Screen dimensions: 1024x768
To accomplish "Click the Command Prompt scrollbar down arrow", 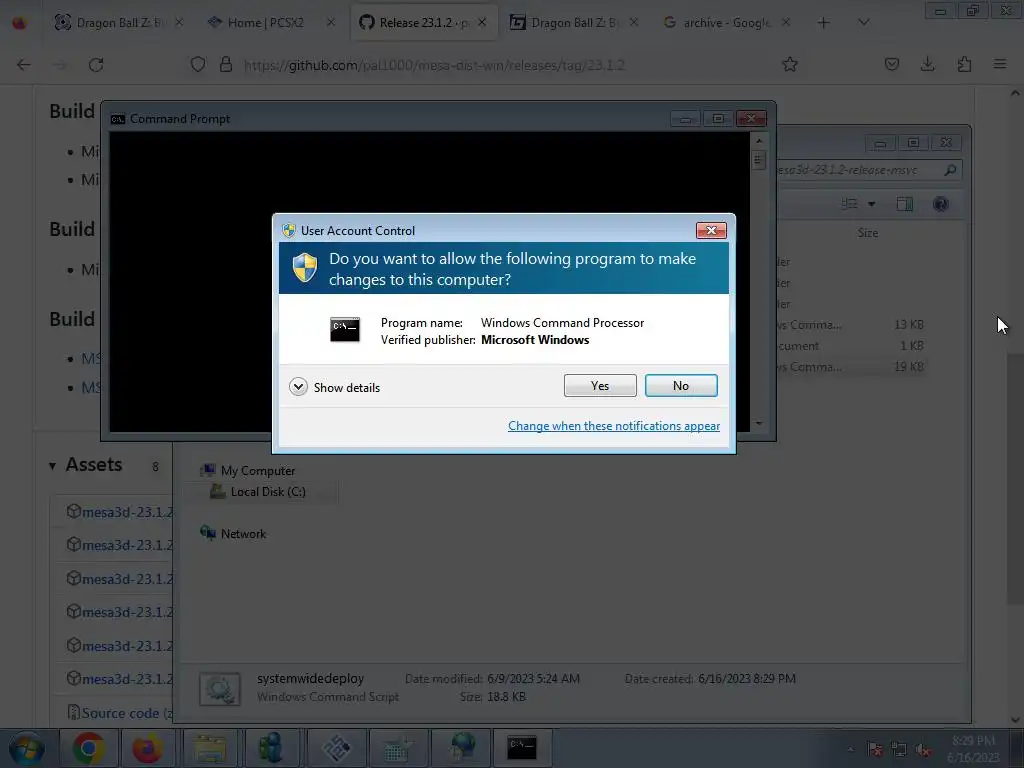I will pyautogui.click(x=758, y=423).
